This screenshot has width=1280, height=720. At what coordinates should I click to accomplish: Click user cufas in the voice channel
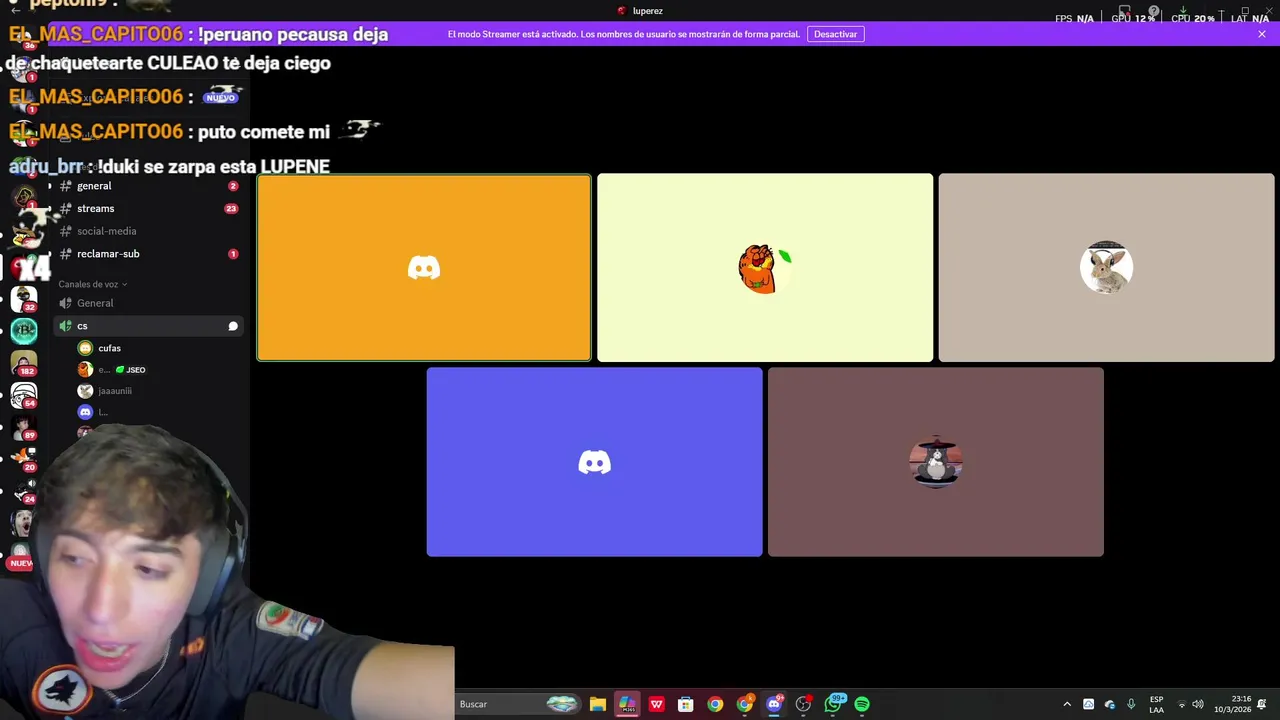pyautogui.click(x=110, y=348)
